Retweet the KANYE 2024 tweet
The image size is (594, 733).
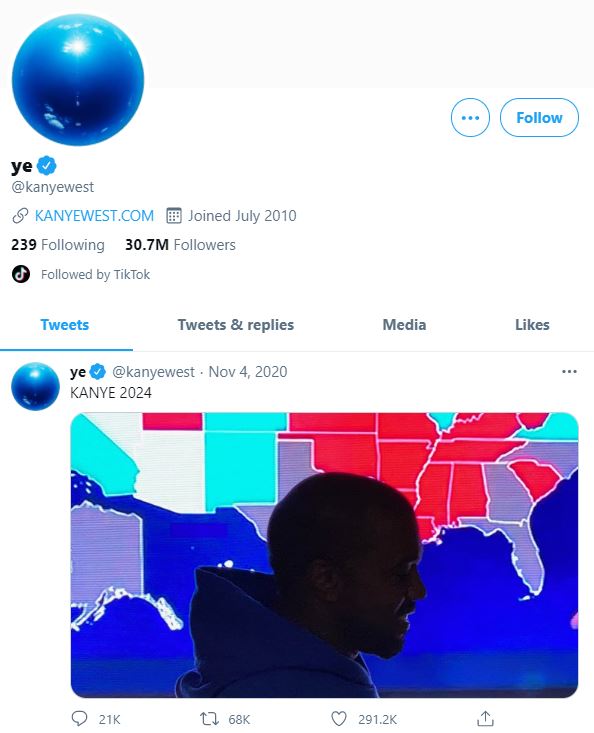(x=209, y=719)
